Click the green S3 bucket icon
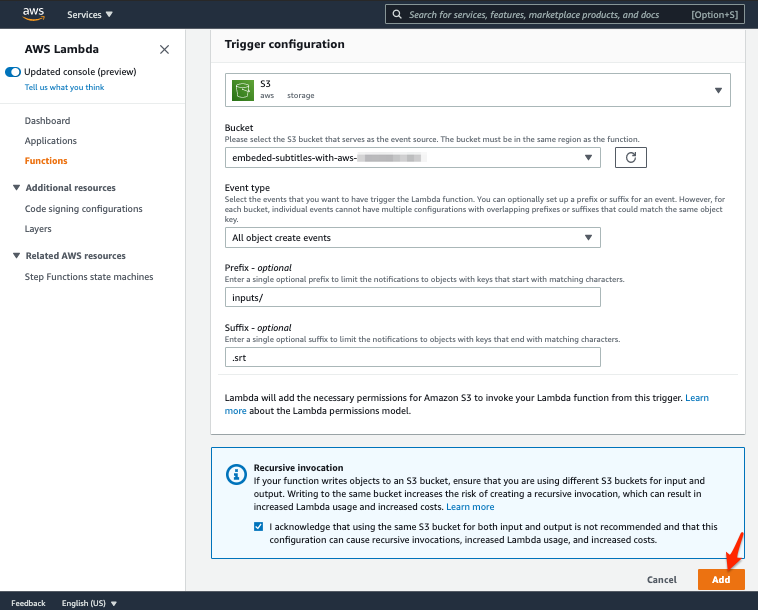 [x=243, y=90]
